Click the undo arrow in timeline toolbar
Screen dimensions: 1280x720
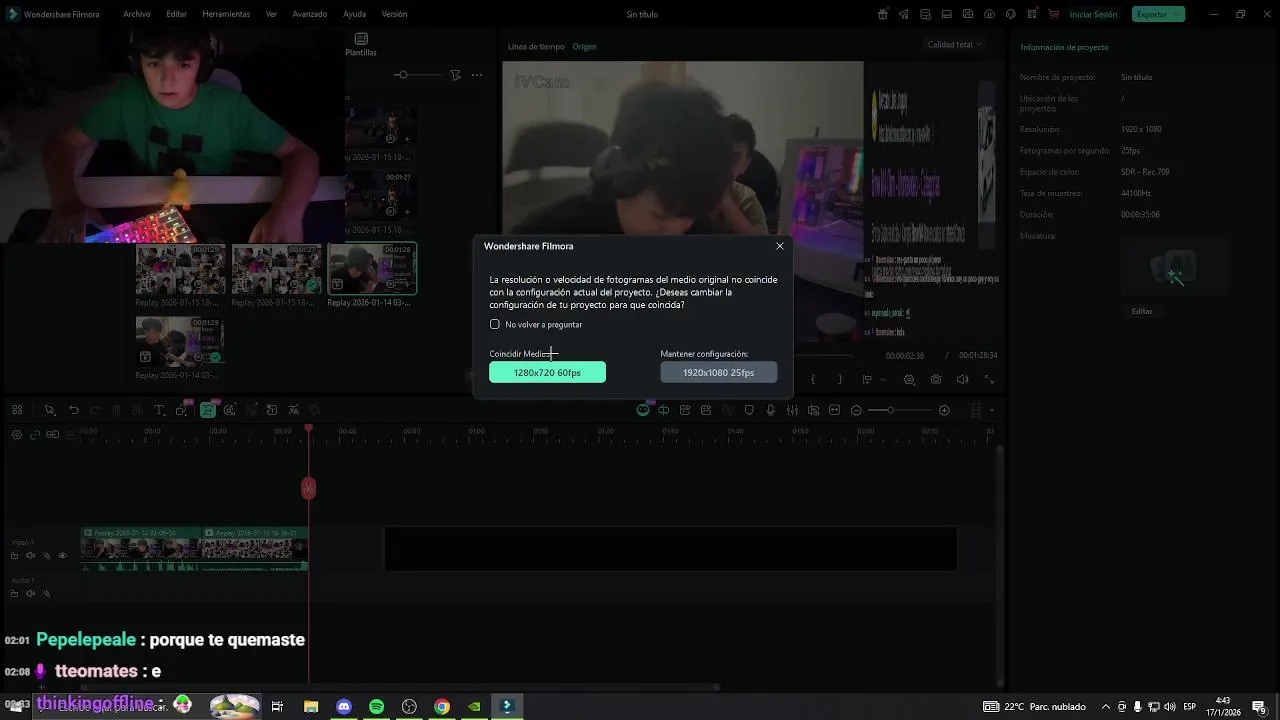tap(74, 410)
